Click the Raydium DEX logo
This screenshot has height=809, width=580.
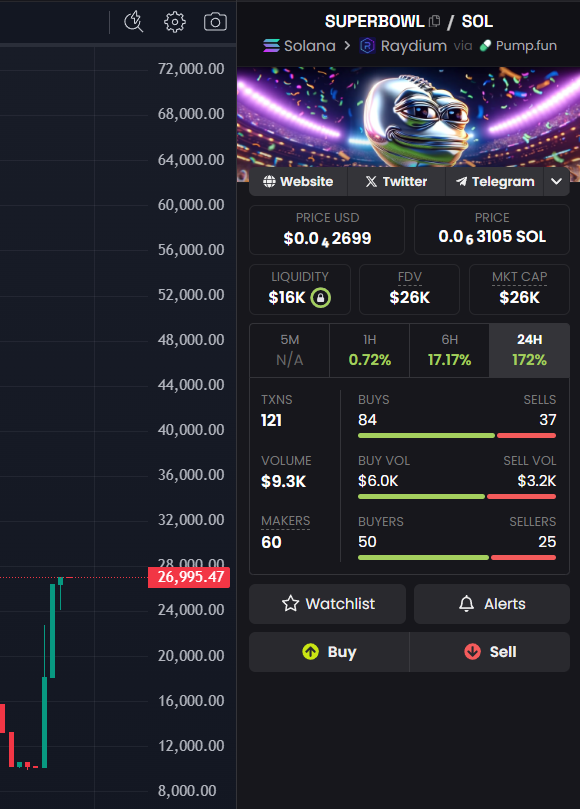click(367, 46)
